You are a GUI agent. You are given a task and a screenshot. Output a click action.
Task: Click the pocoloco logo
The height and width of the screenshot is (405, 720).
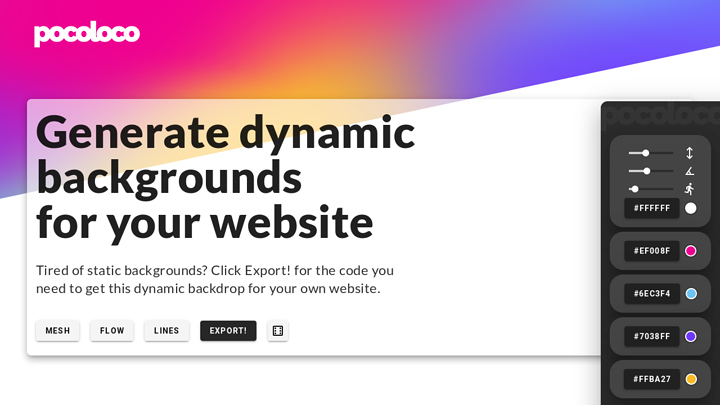click(87, 34)
